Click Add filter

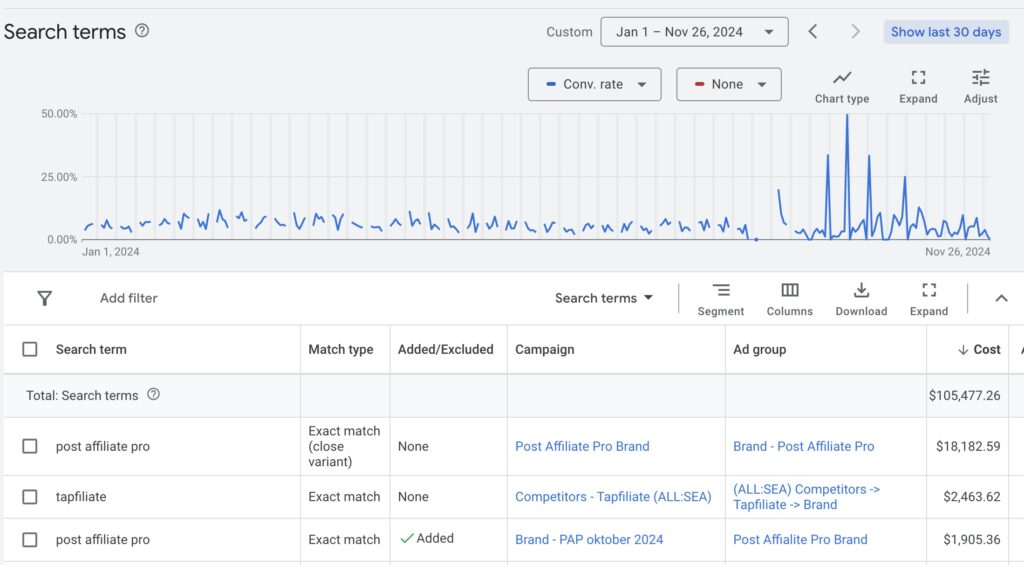click(129, 299)
